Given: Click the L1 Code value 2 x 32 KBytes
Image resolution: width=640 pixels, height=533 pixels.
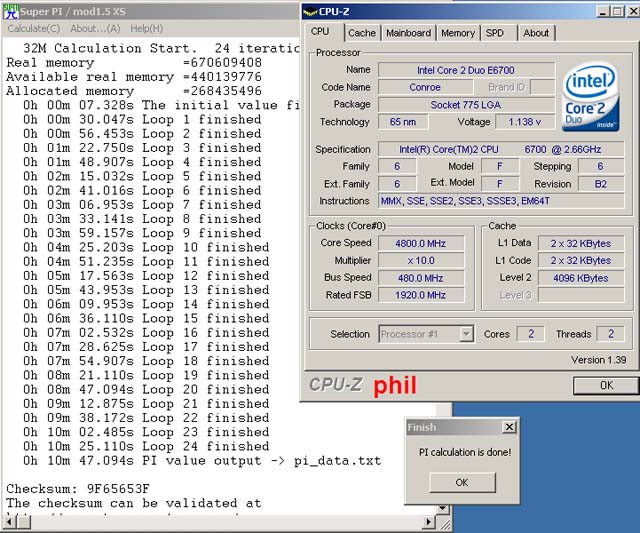Looking at the screenshot, I should (581, 260).
